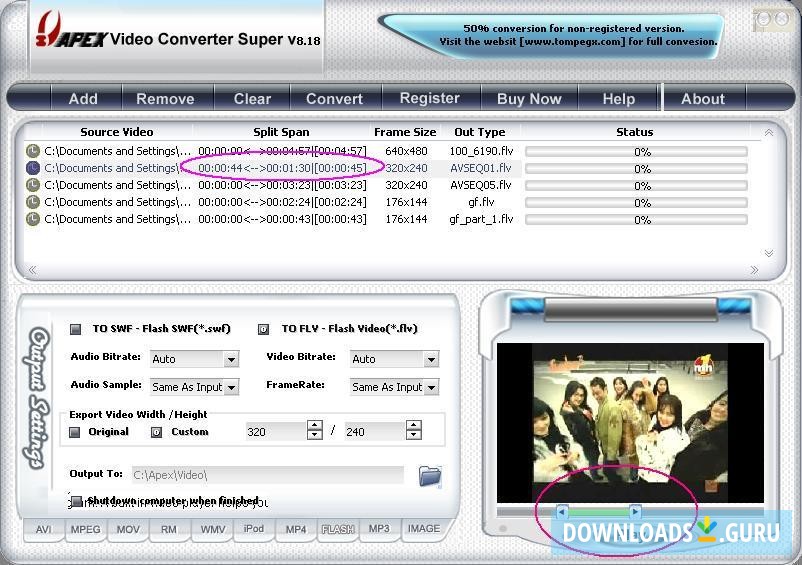
Task: Click the Out Type column header
Action: (x=480, y=132)
